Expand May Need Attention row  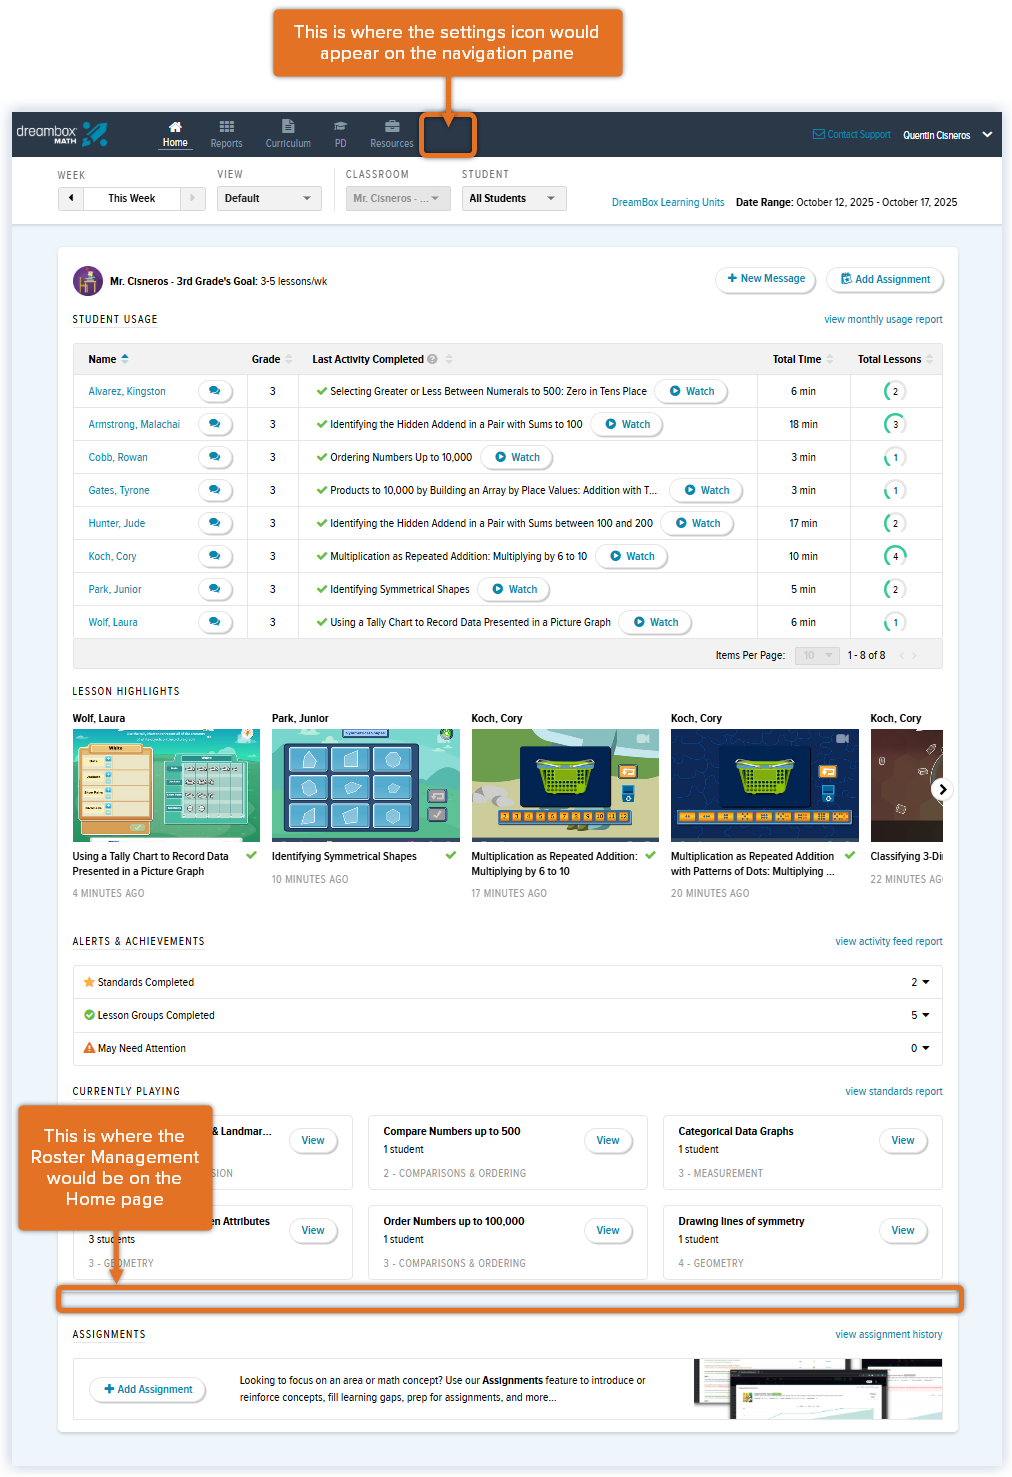point(508,1048)
